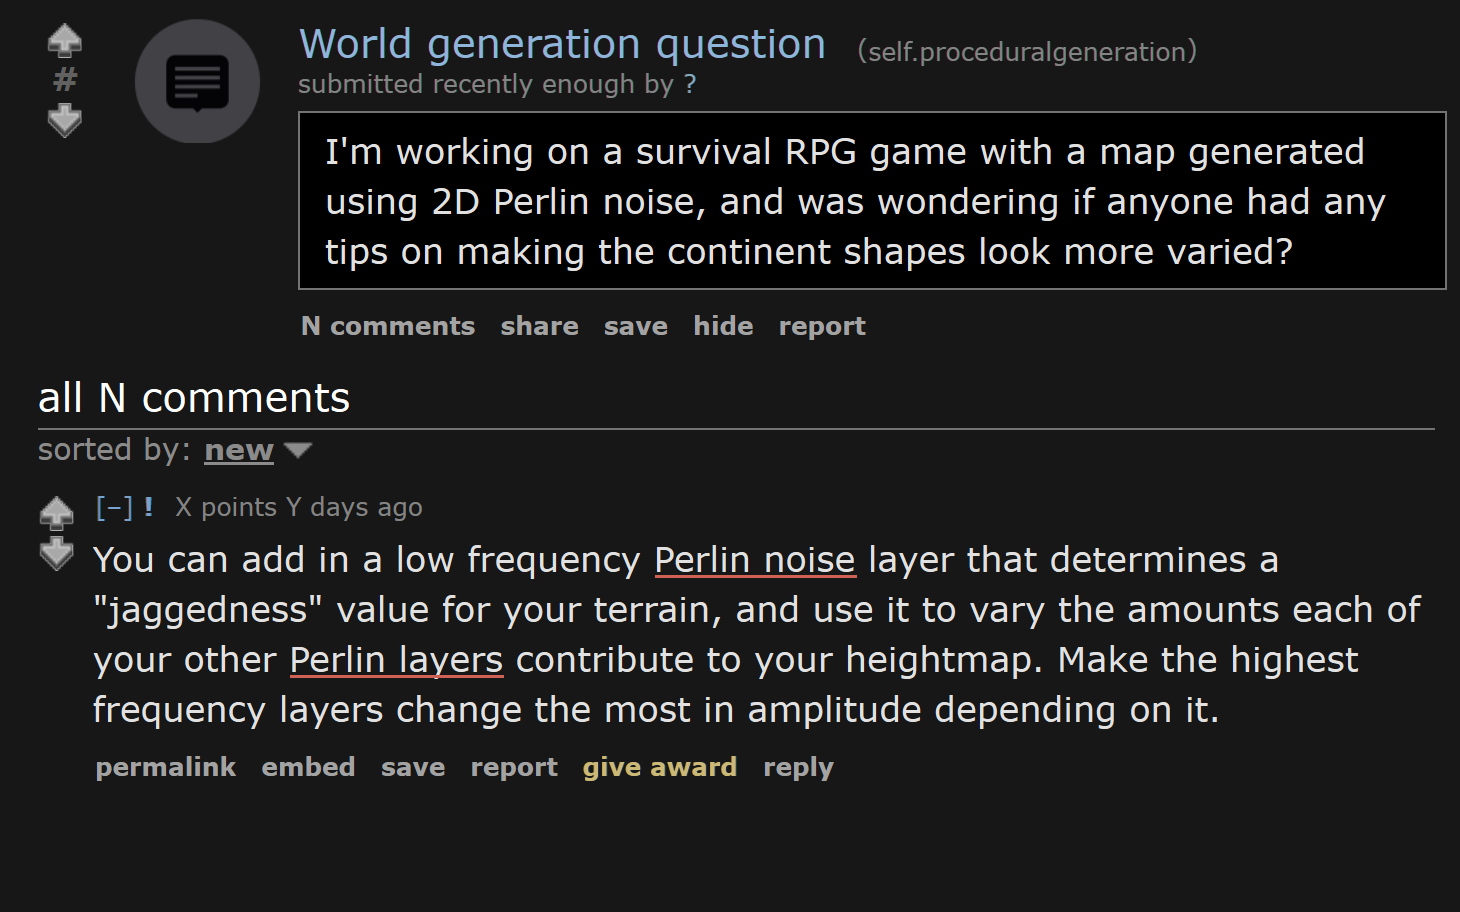Downvote the Perlin noise comment

[57, 553]
